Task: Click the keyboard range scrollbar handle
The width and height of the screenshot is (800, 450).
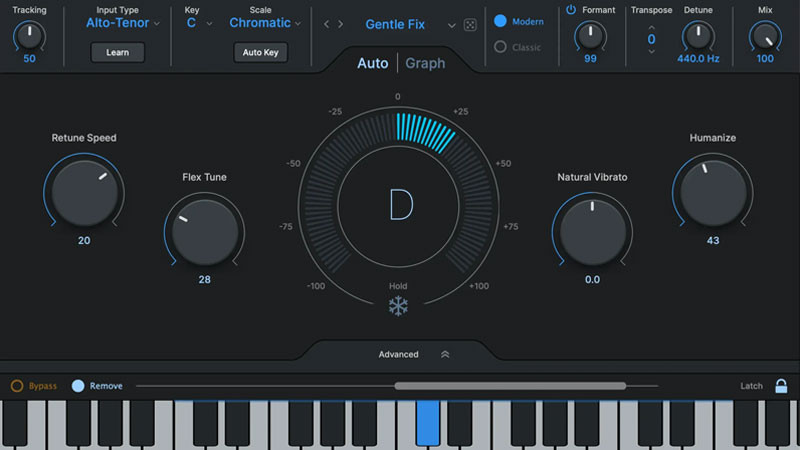Action: click(x=510, y=385)
